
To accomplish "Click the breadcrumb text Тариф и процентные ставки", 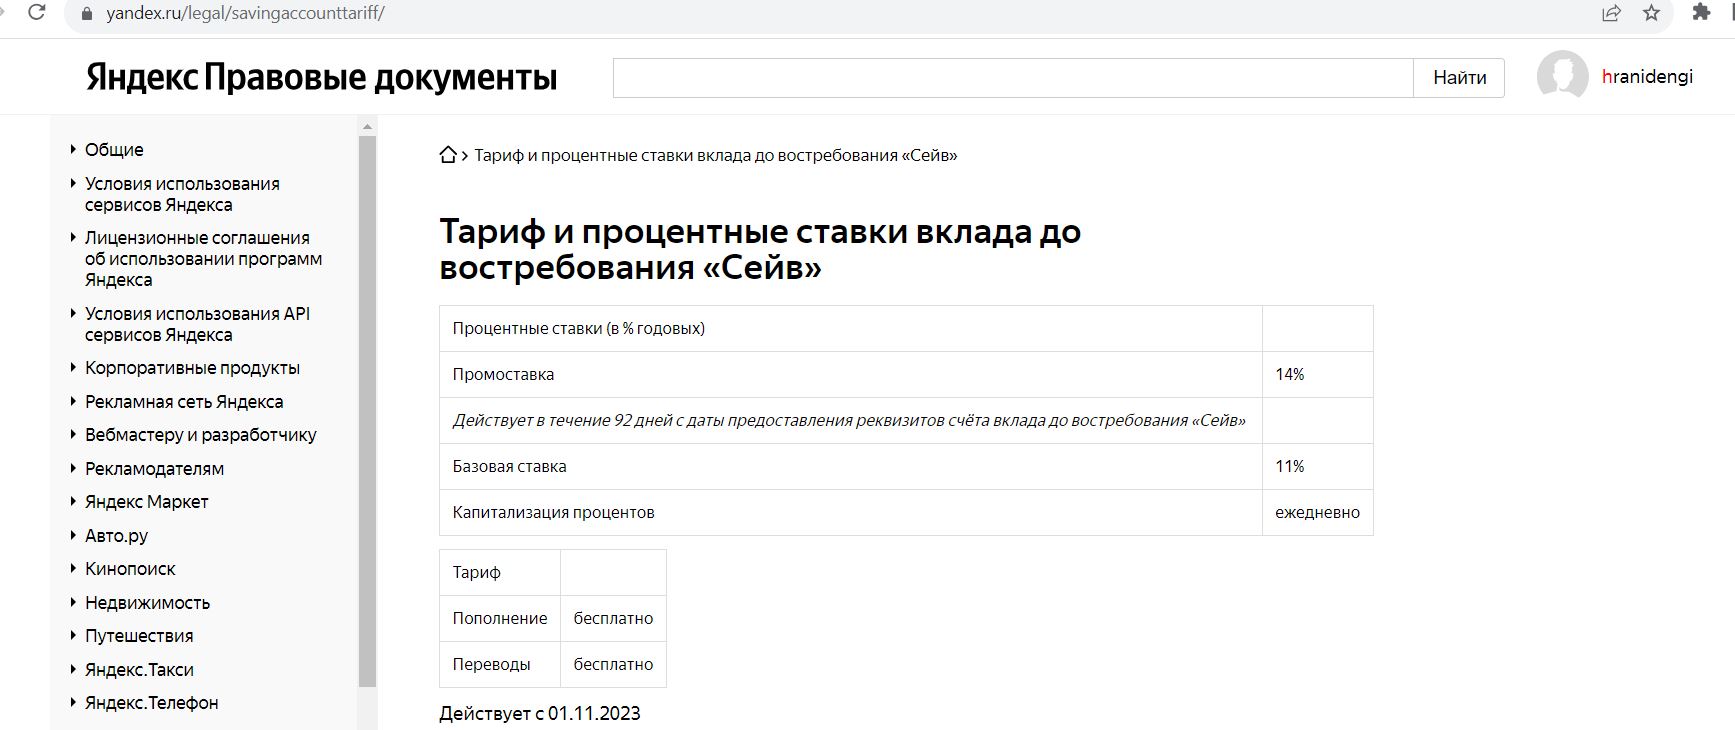I will [x=715, y=155].
